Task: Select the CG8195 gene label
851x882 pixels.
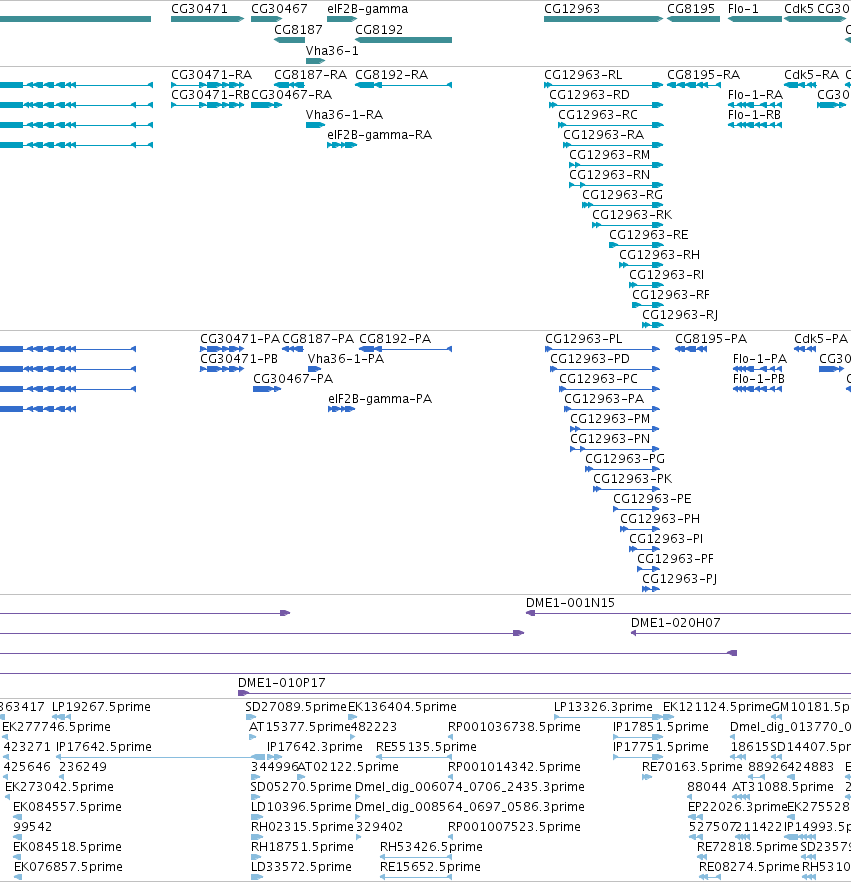Action: [691, 9]
